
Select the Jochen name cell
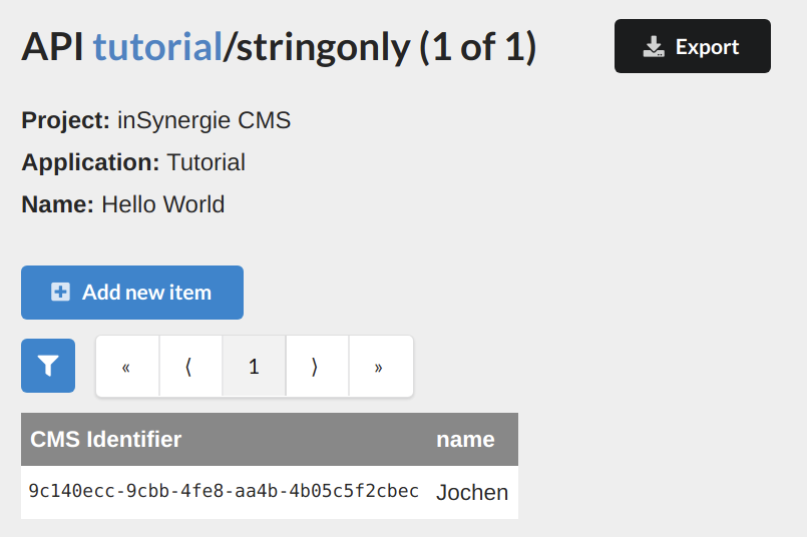472,492
